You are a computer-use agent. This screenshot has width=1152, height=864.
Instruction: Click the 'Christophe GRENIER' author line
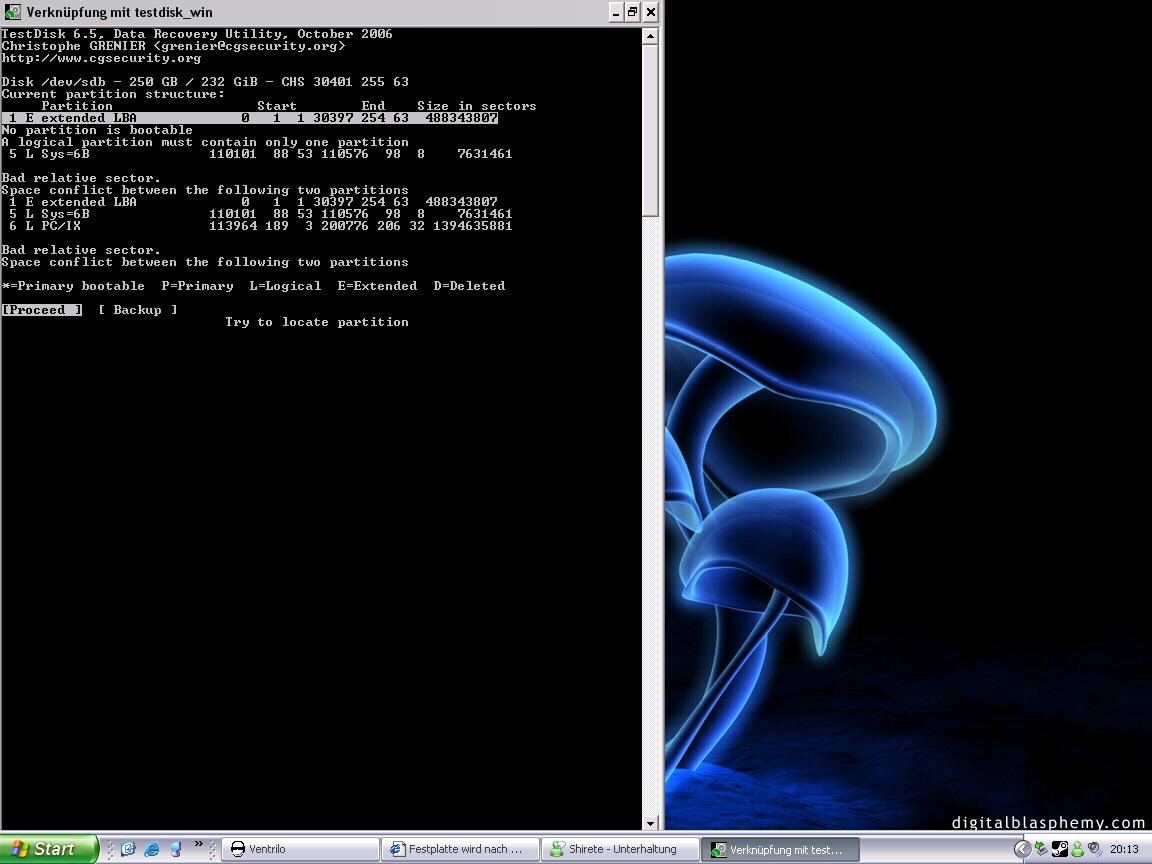coord(173,46)
